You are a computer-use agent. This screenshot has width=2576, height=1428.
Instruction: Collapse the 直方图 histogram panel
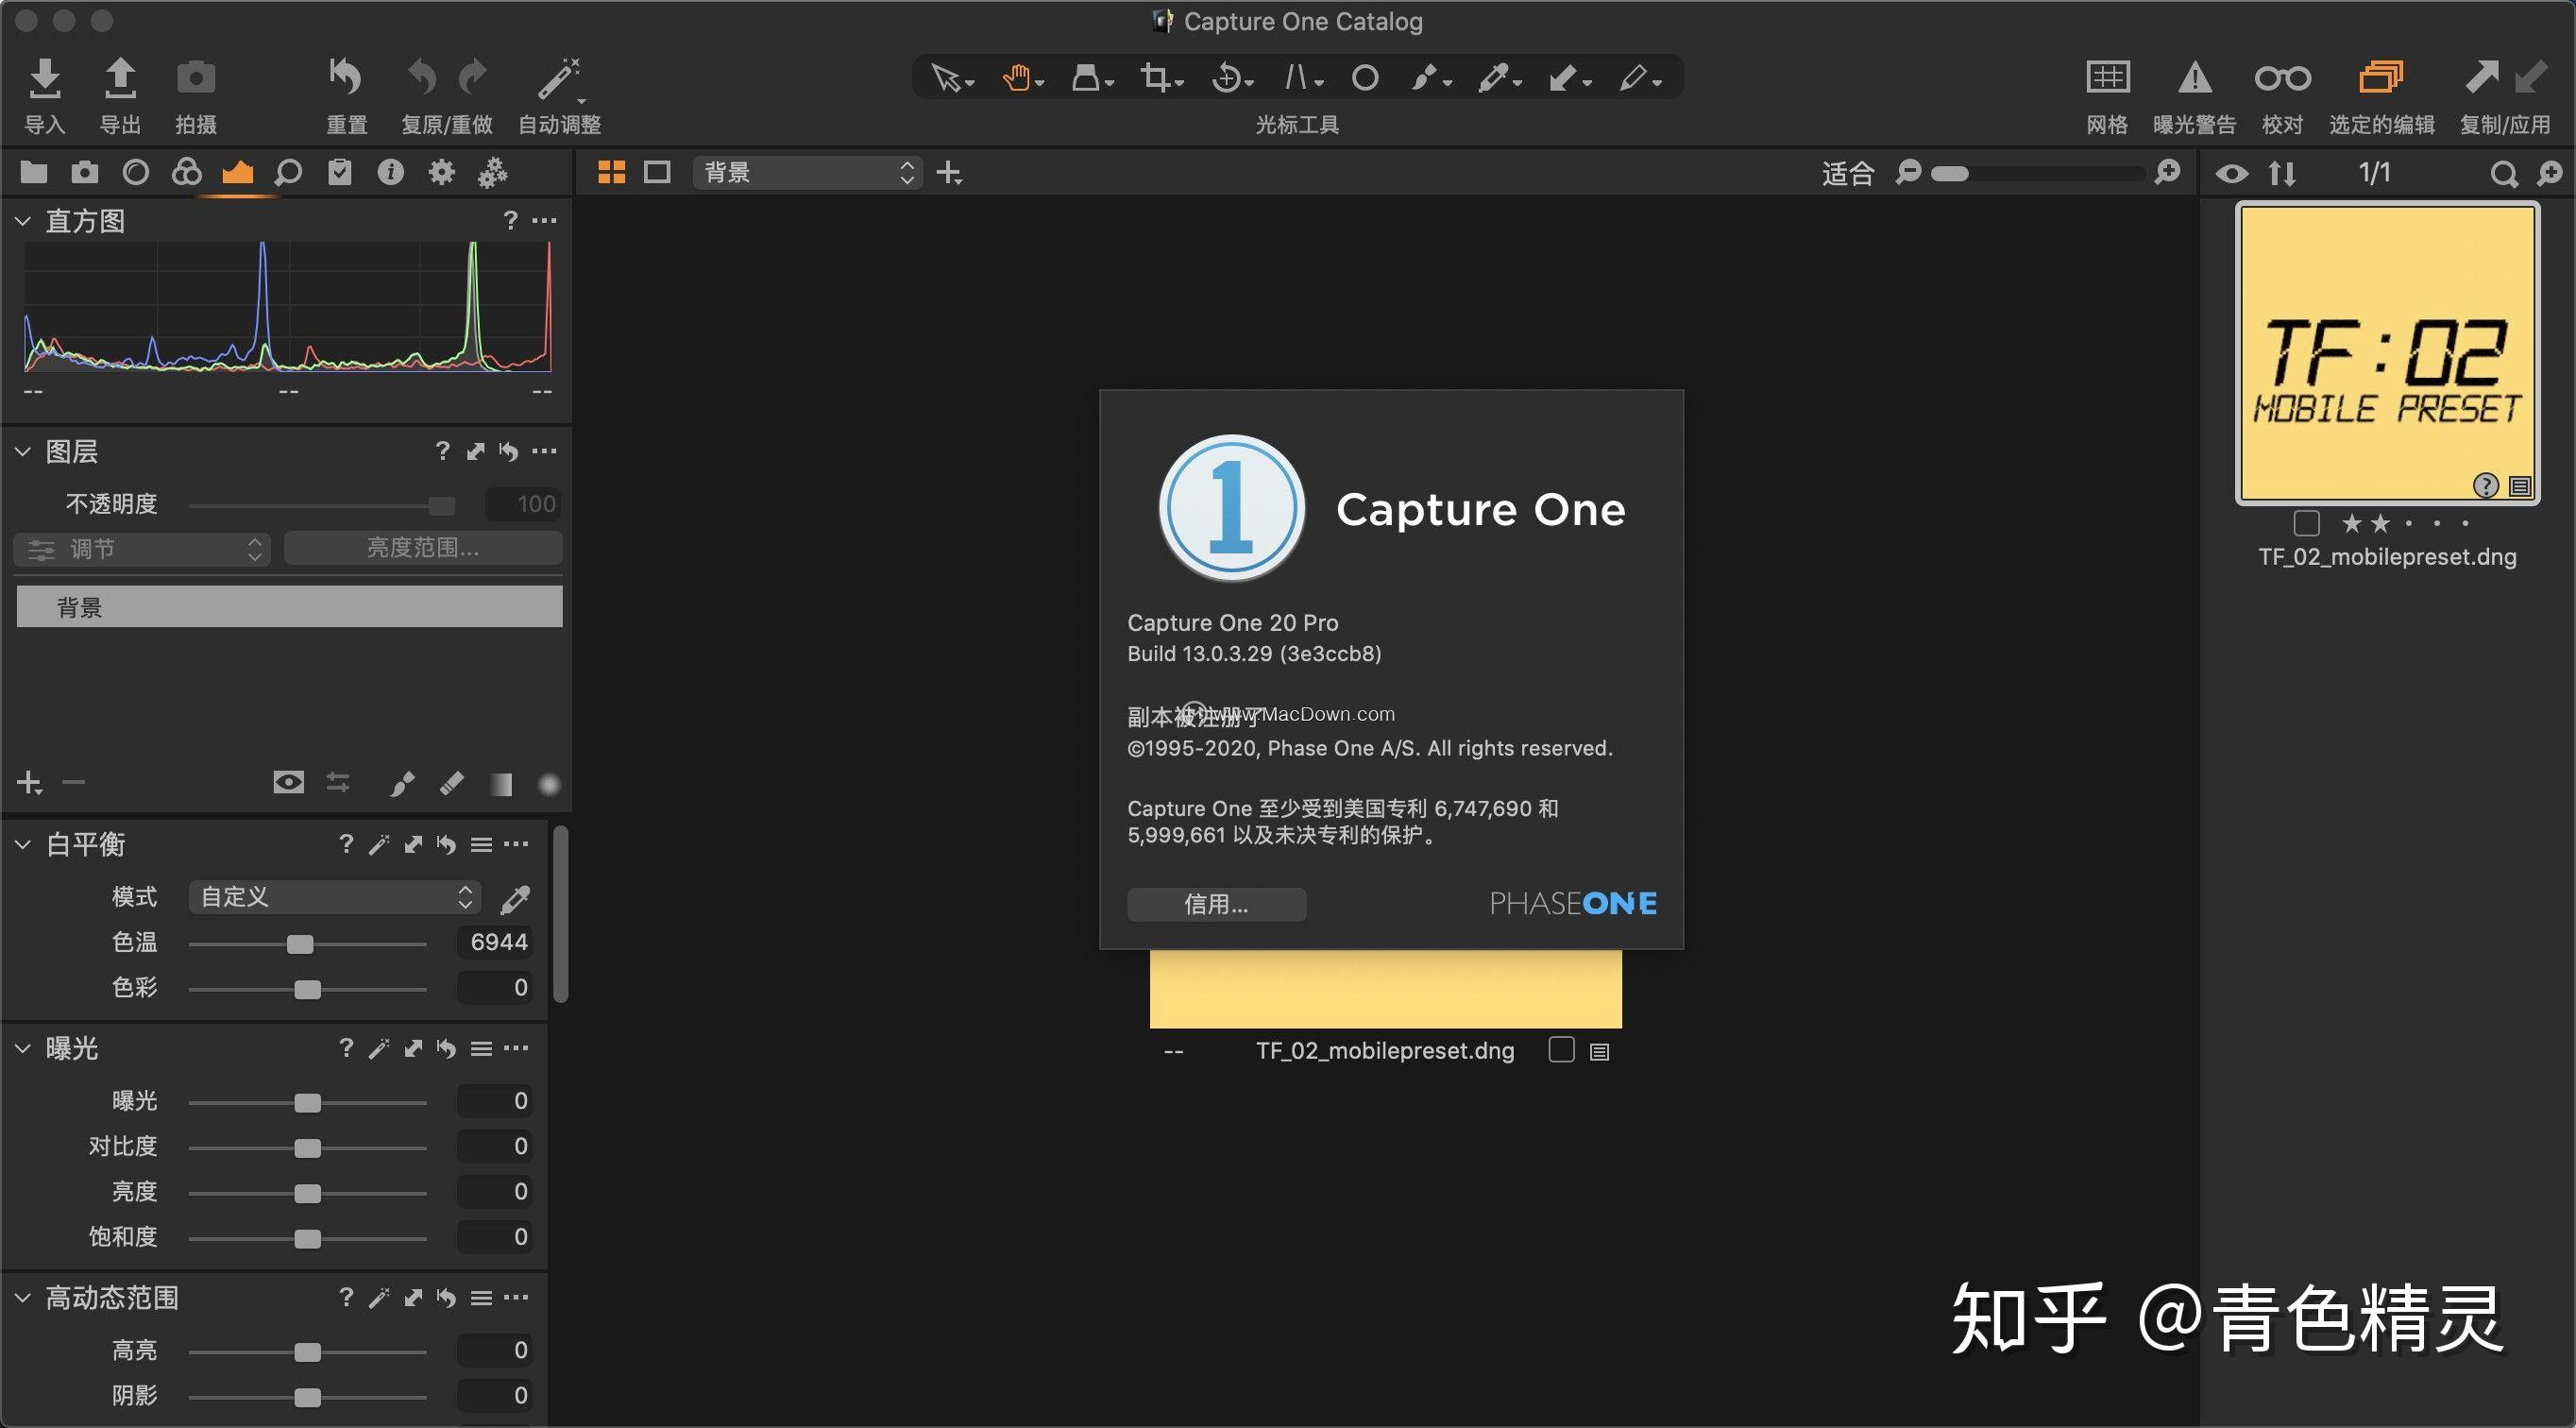23,221
